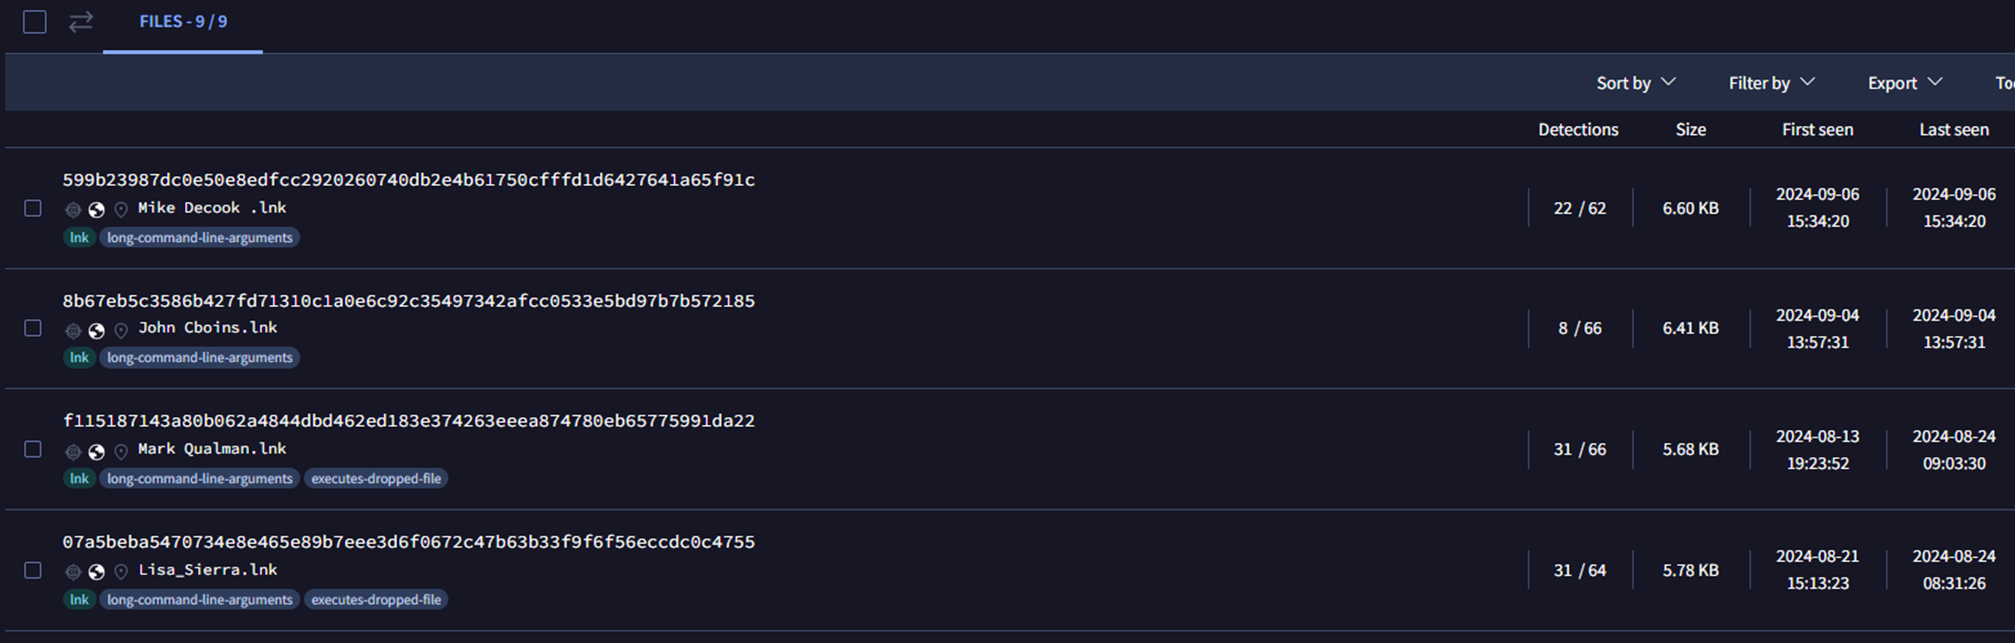Open the Sort by dropdown
The width and height of the screenshot is (2015, 643).
point(1635,83)
